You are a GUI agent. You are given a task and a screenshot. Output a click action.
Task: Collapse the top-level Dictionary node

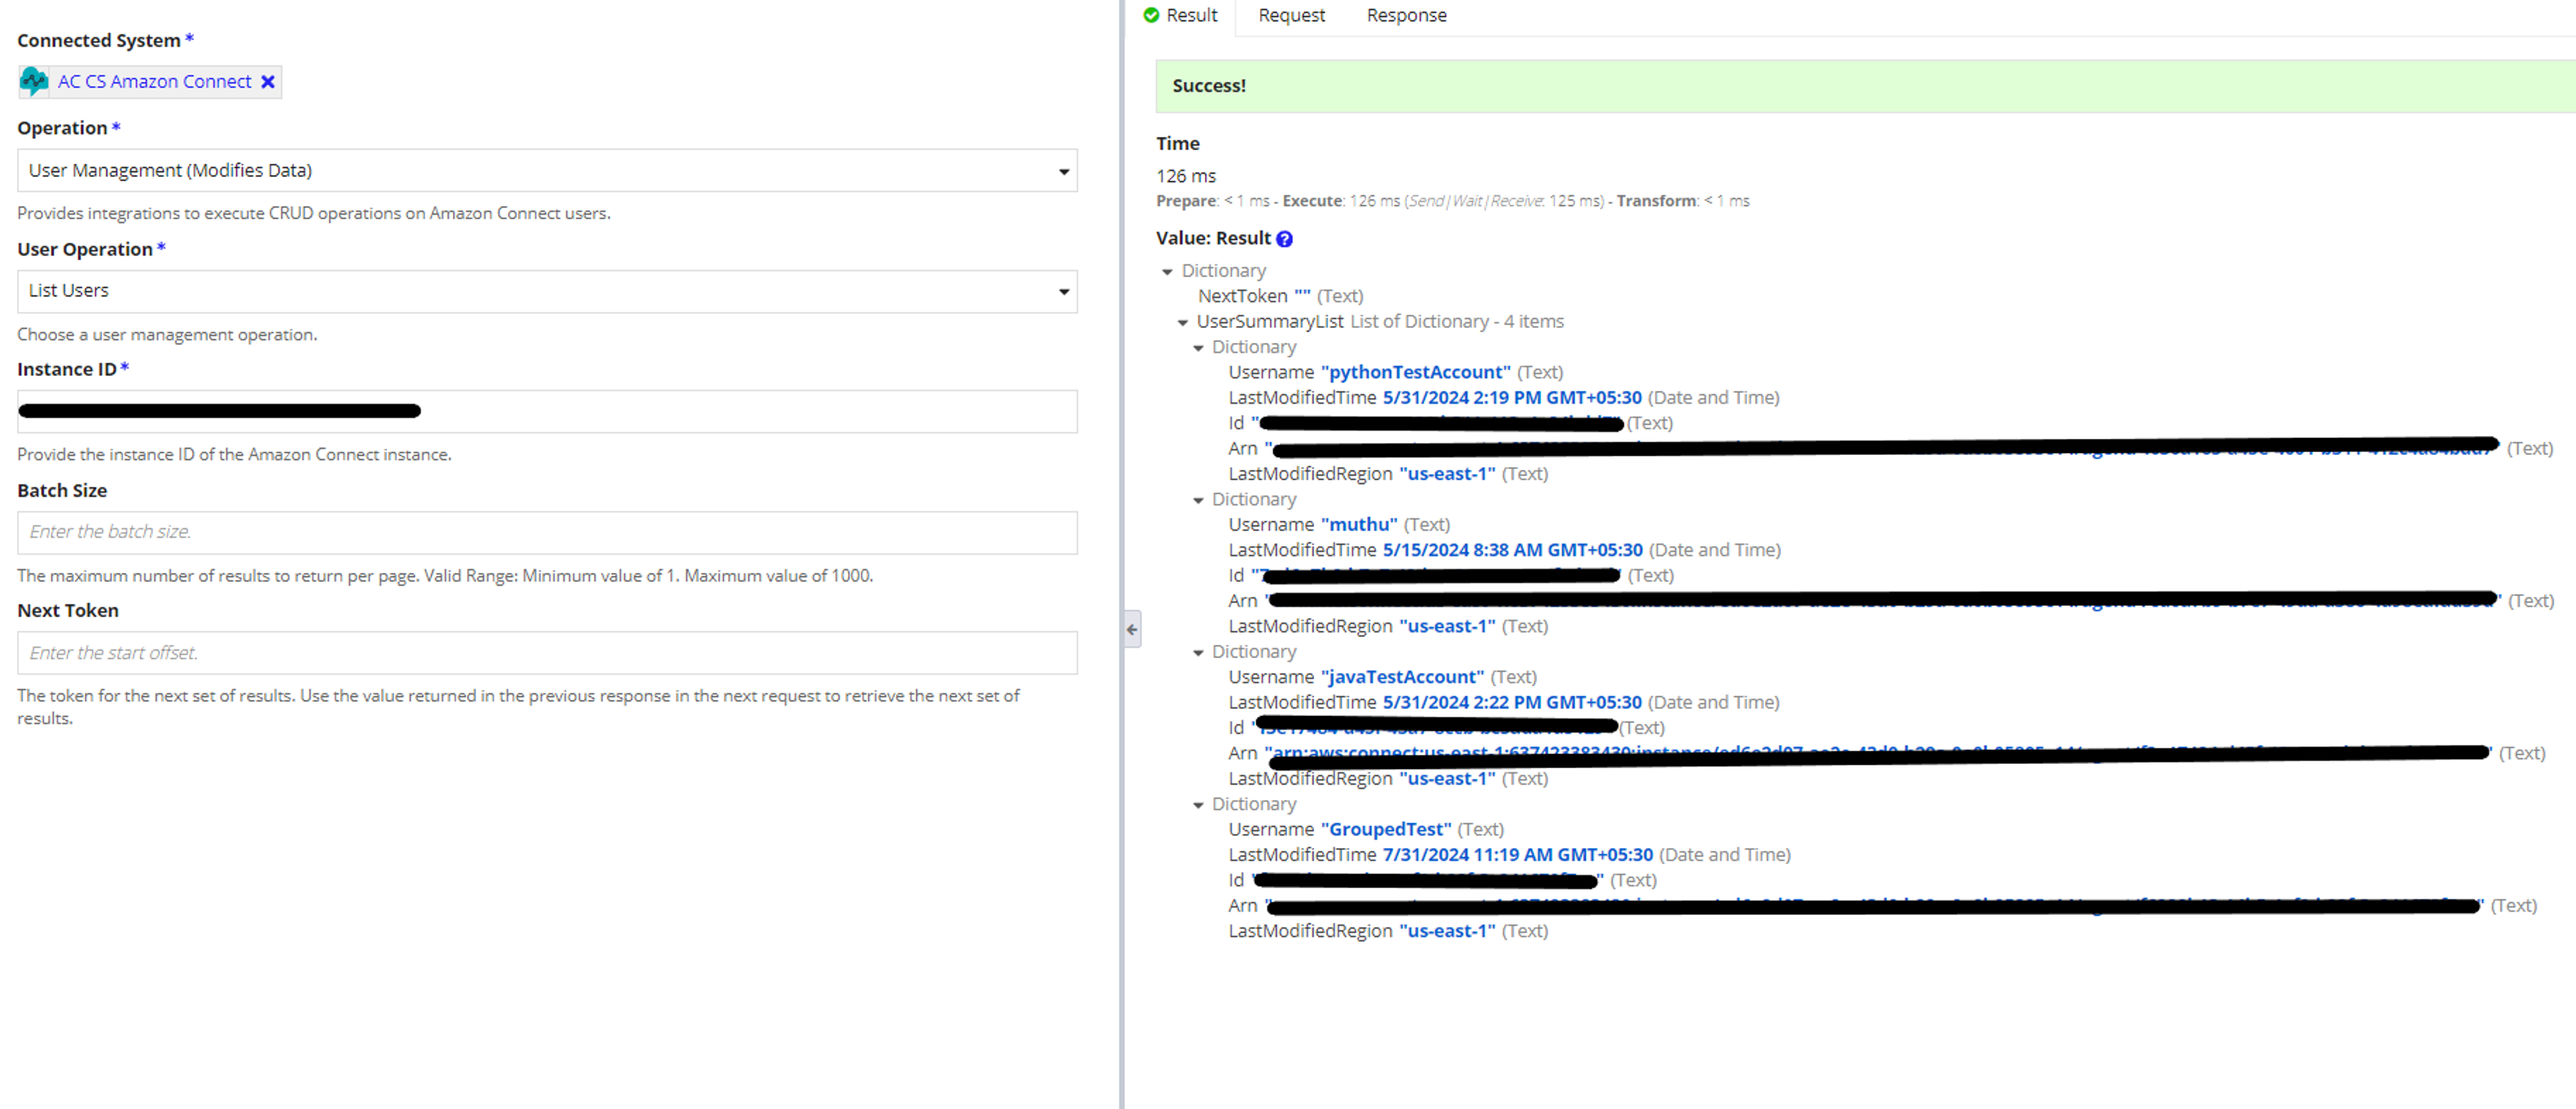1167,272
